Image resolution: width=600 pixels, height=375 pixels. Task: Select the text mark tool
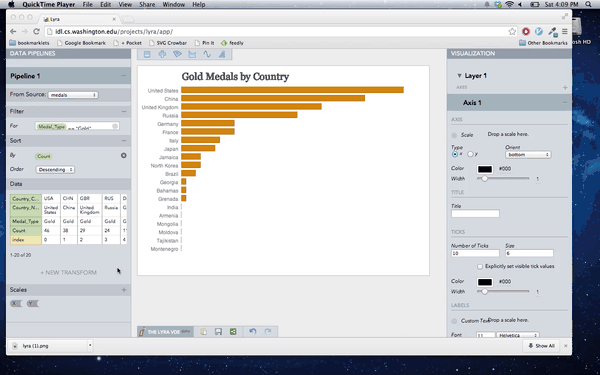tap(222, 54)
